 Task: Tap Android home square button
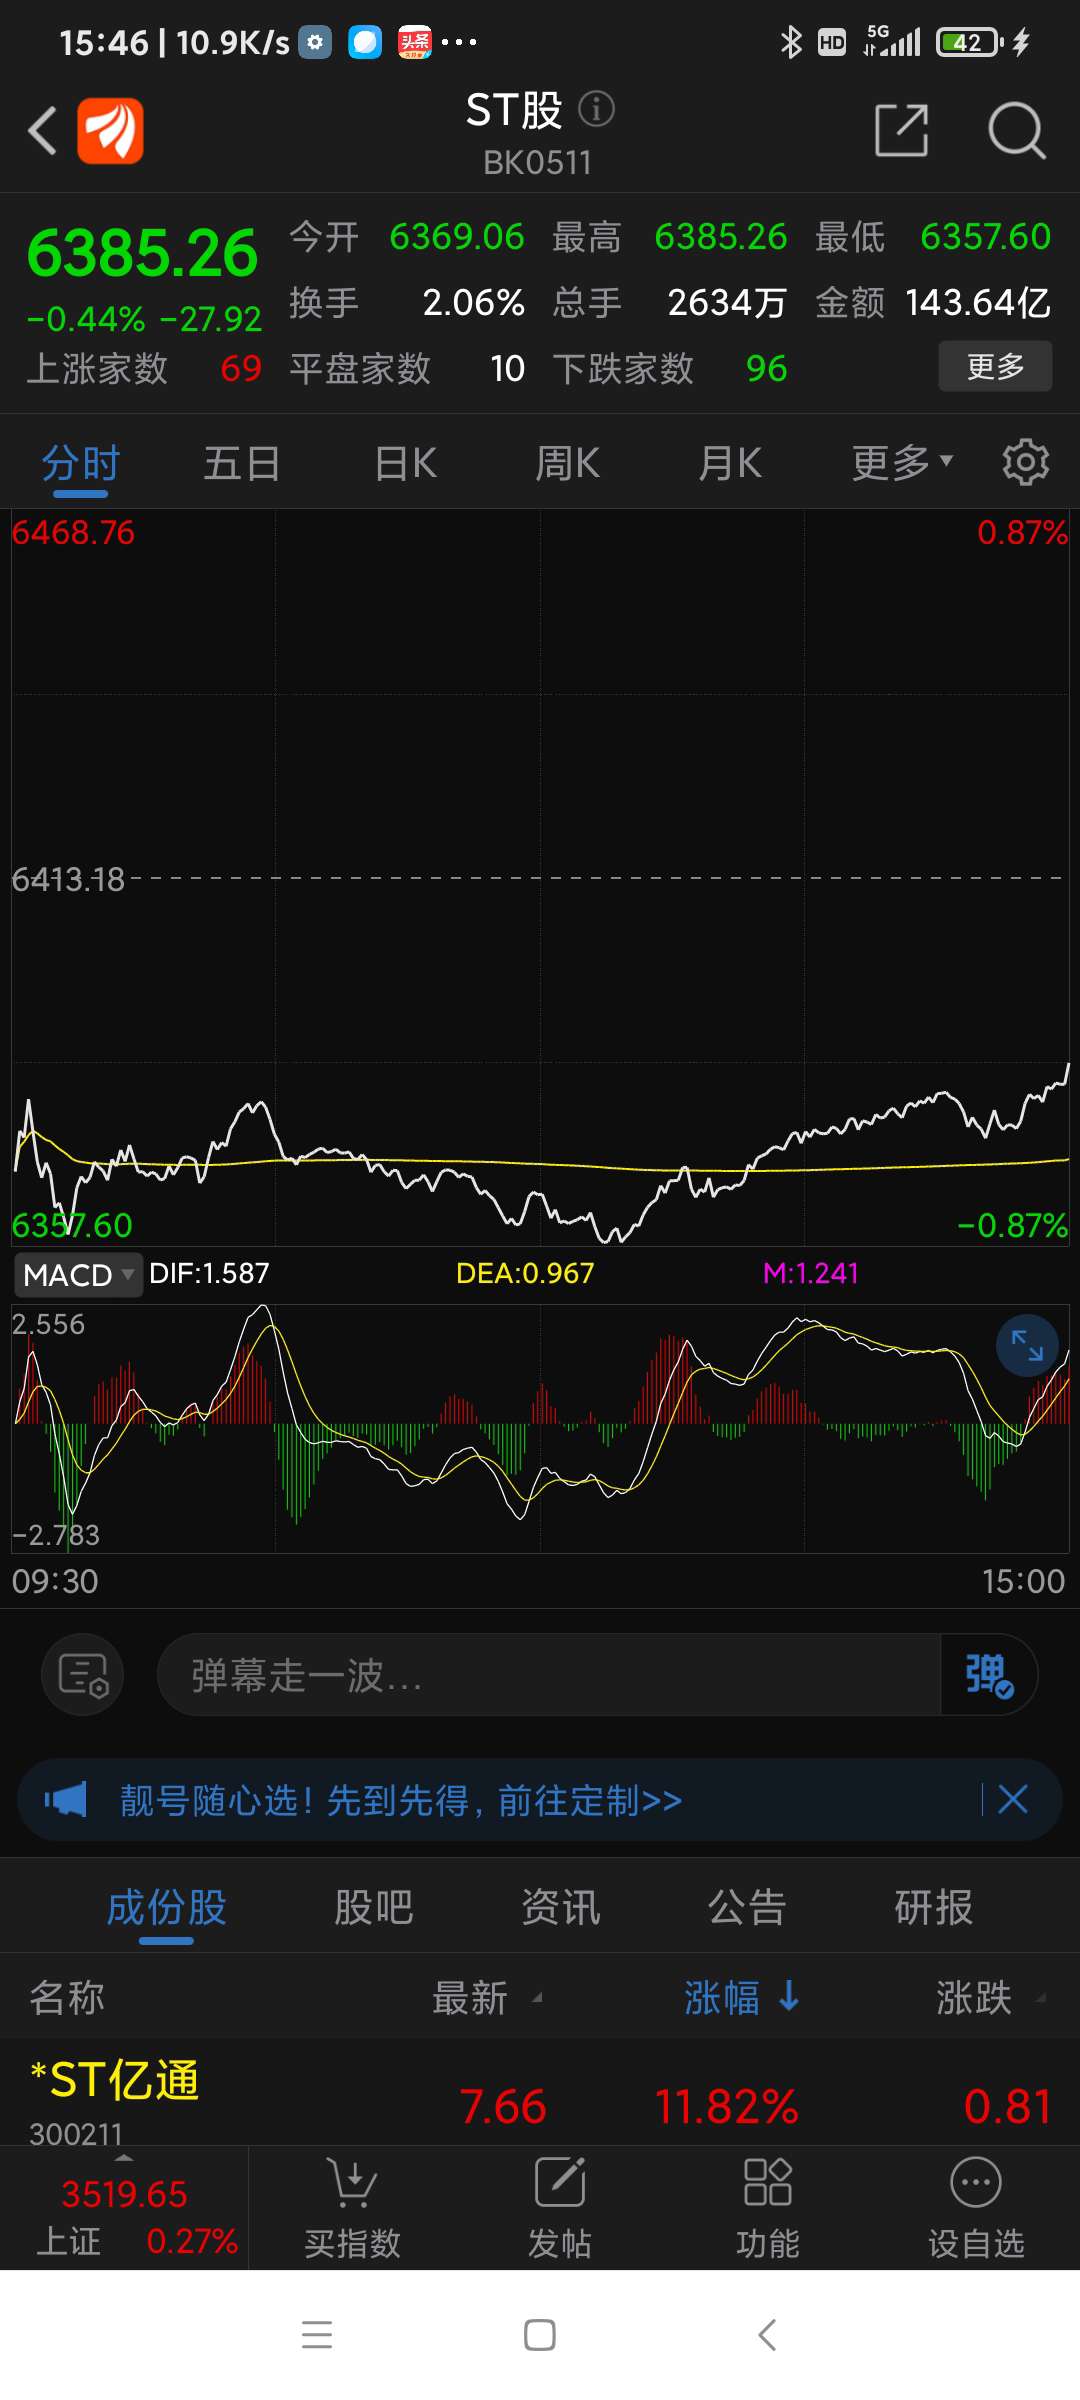point(540,2335)
